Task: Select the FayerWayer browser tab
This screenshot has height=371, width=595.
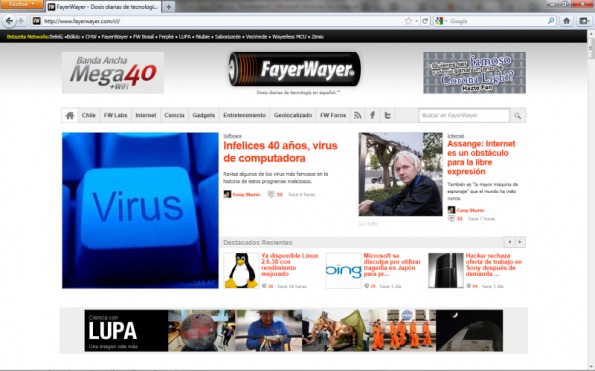Action: pyautogui.click(x=103, y=7)
